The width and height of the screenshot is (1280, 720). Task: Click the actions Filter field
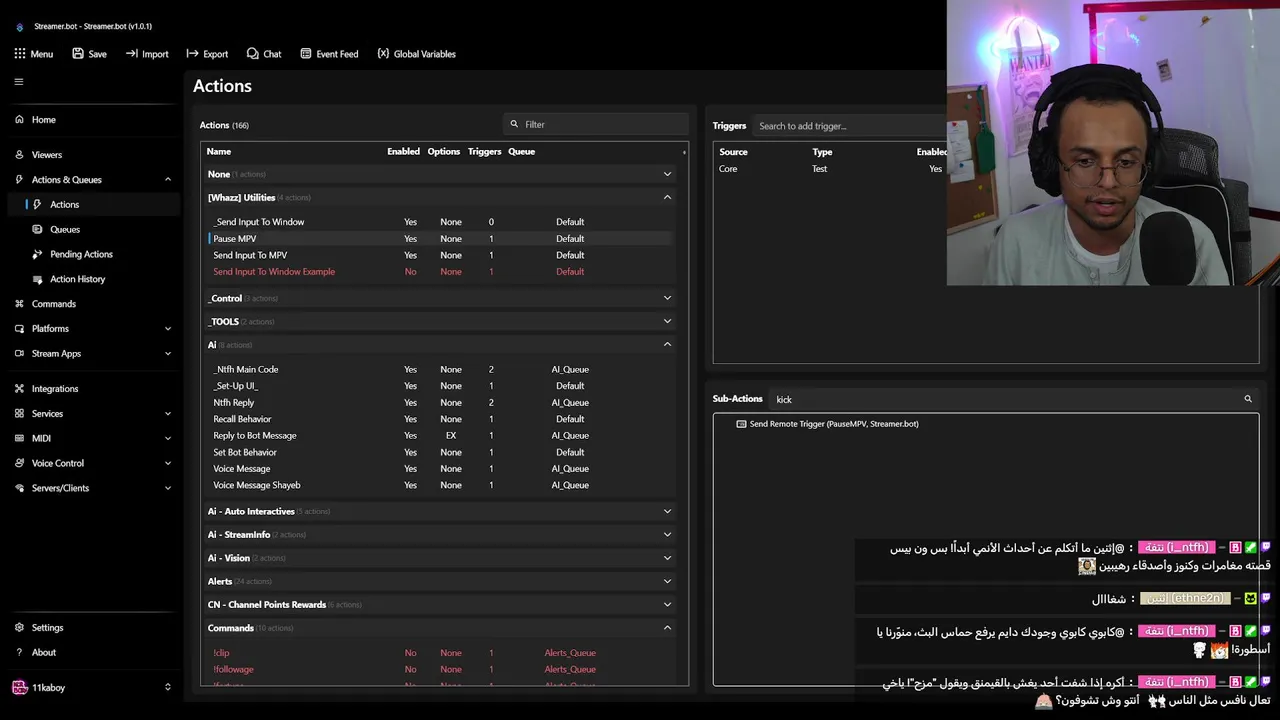pyautogui.click(x=596, y=125)
